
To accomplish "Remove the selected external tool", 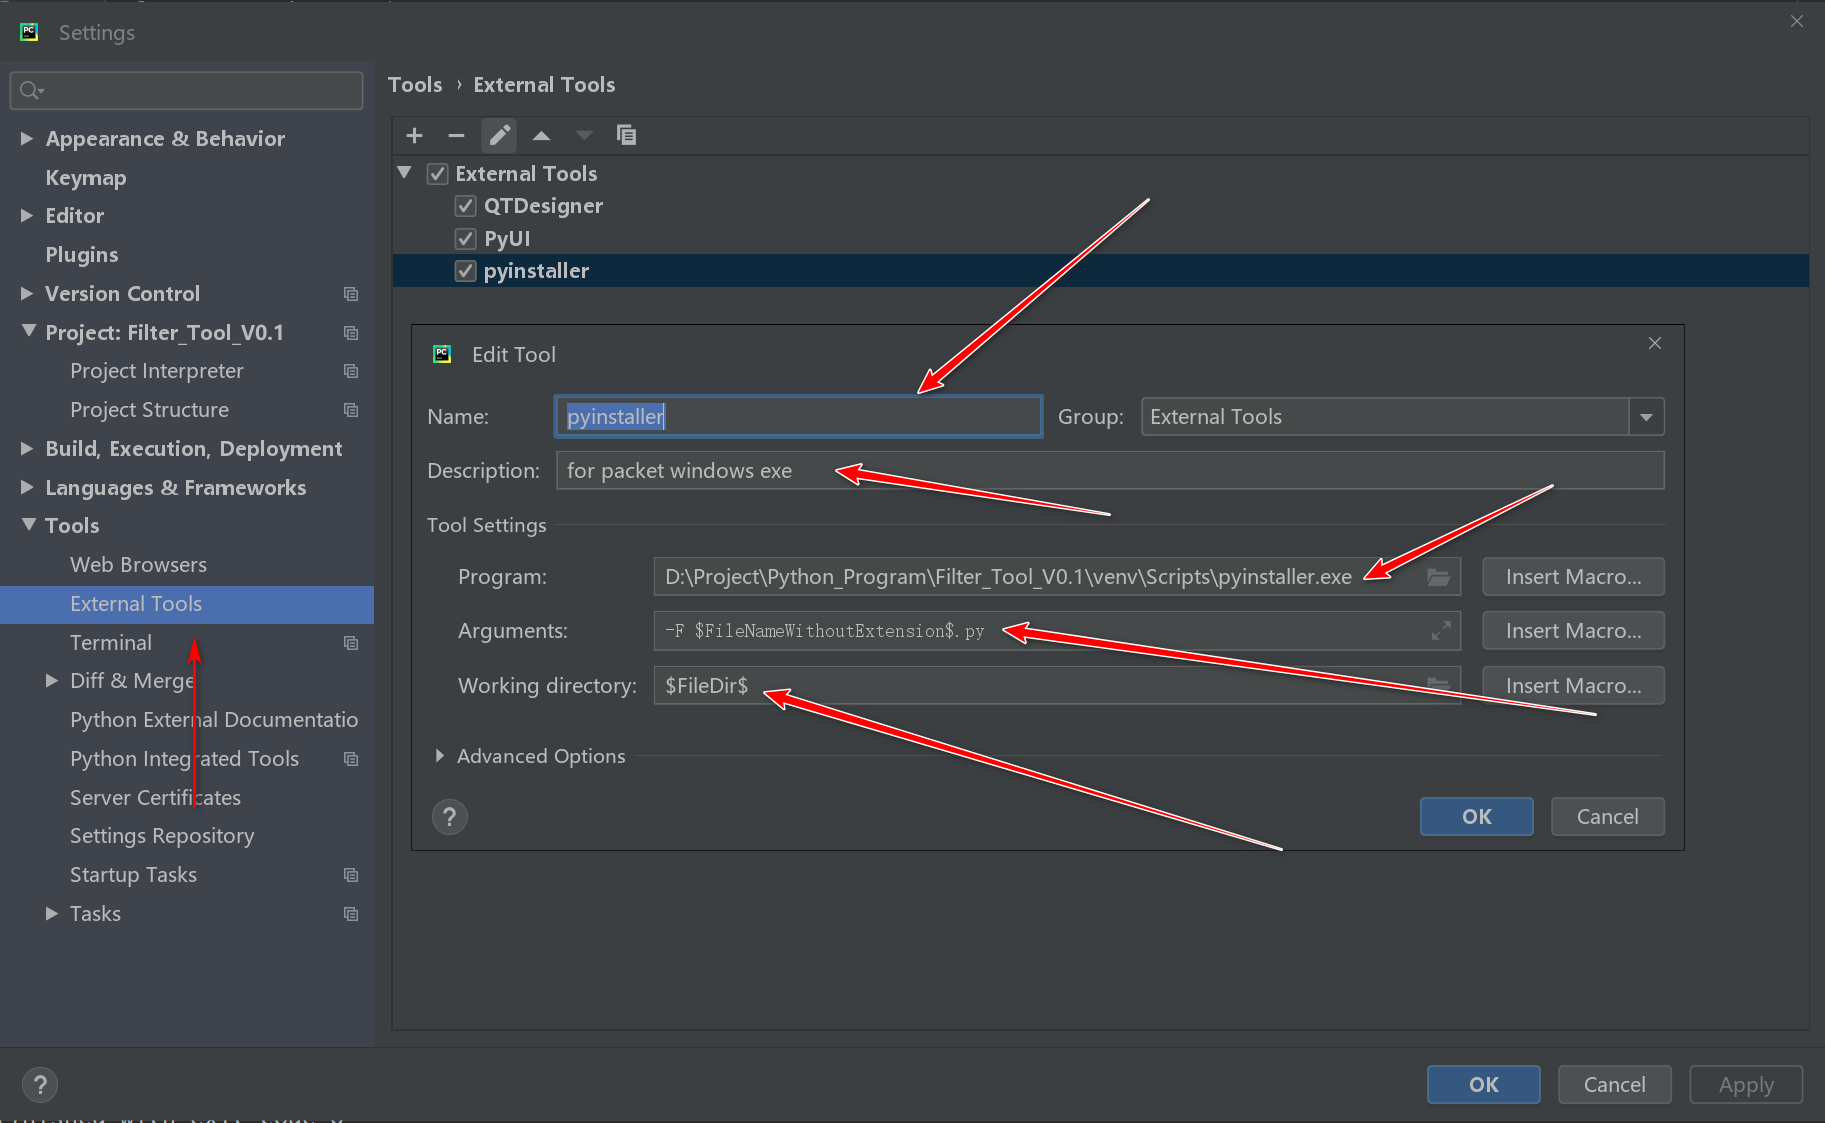I will [x=457, y=135].
